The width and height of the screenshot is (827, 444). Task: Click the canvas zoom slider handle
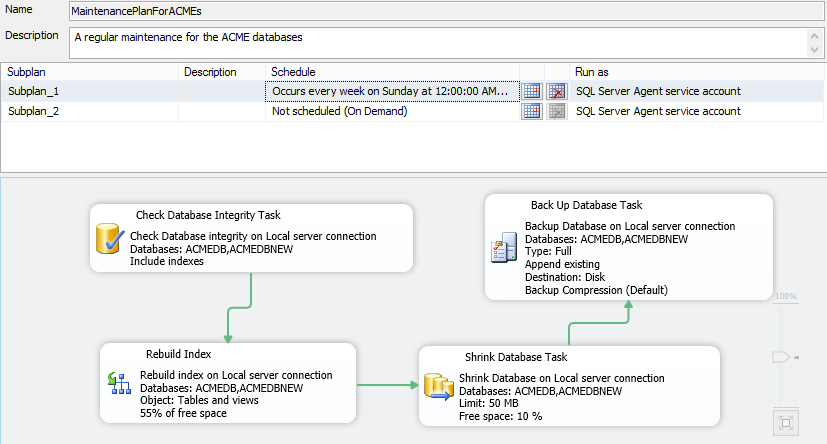pos(781,357)
